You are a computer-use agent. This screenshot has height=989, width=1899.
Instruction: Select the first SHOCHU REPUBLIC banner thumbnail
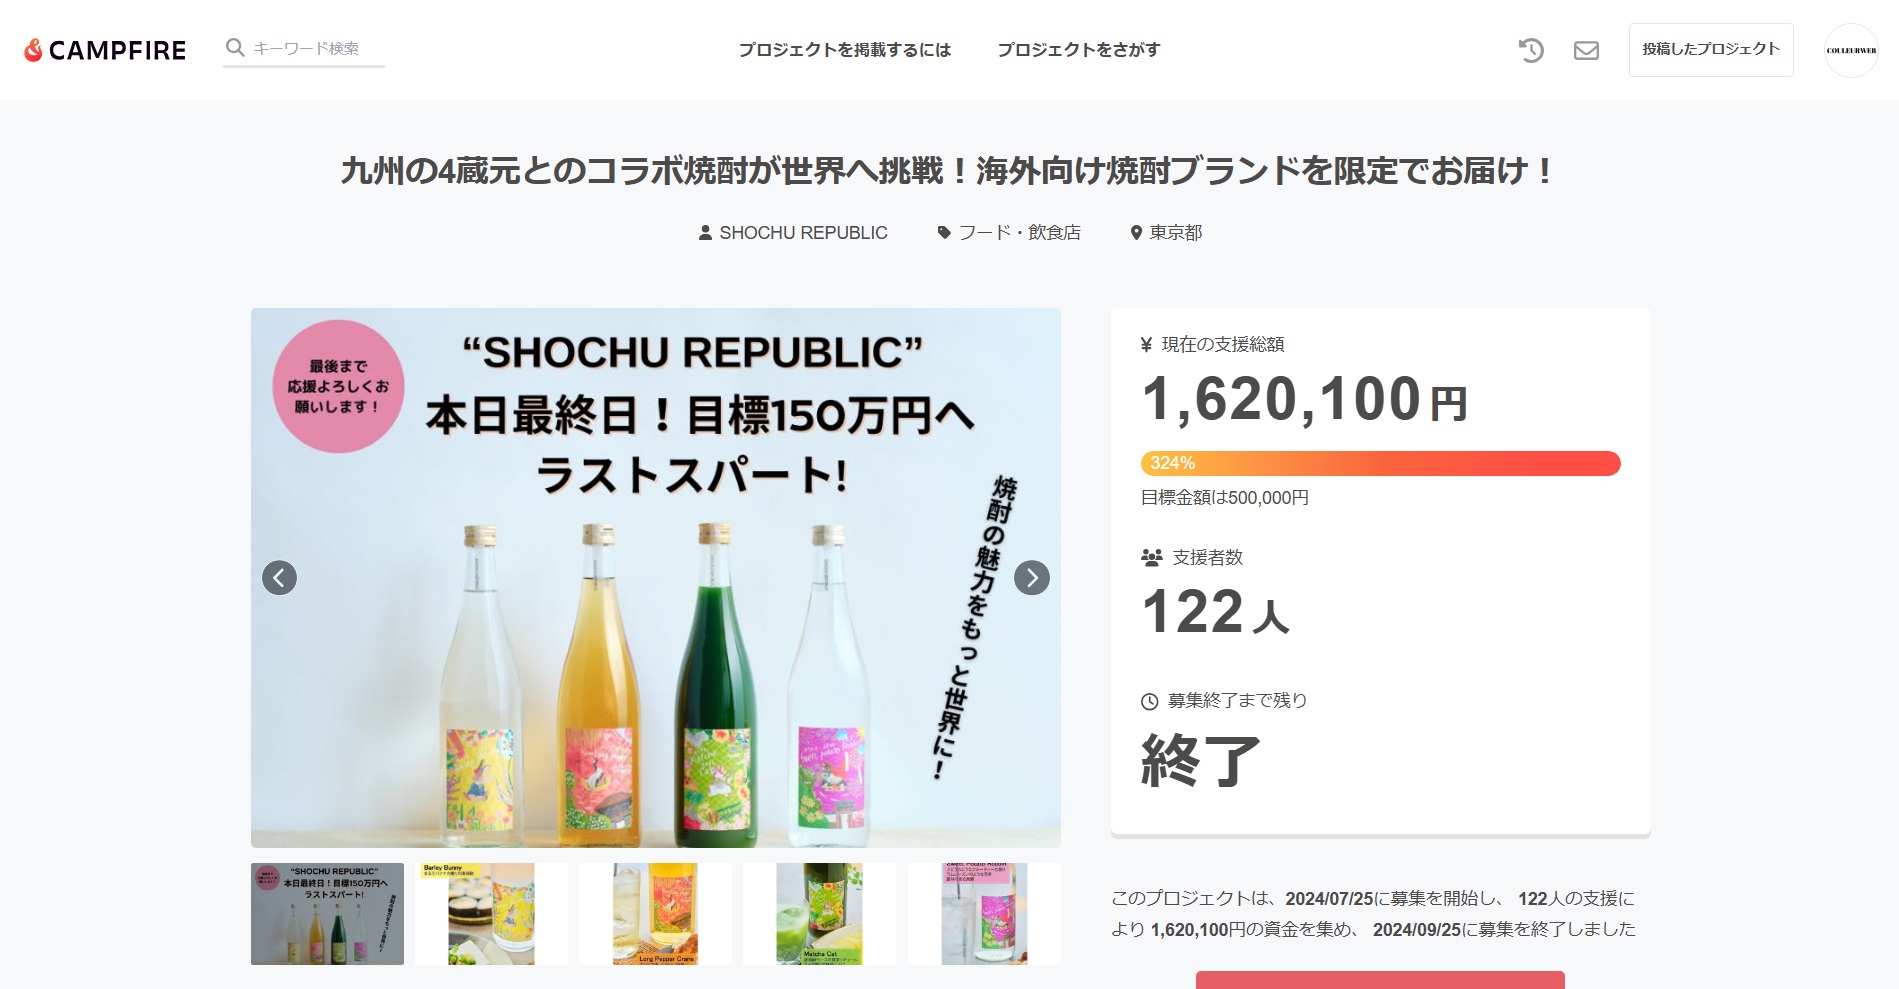(327, 913)
